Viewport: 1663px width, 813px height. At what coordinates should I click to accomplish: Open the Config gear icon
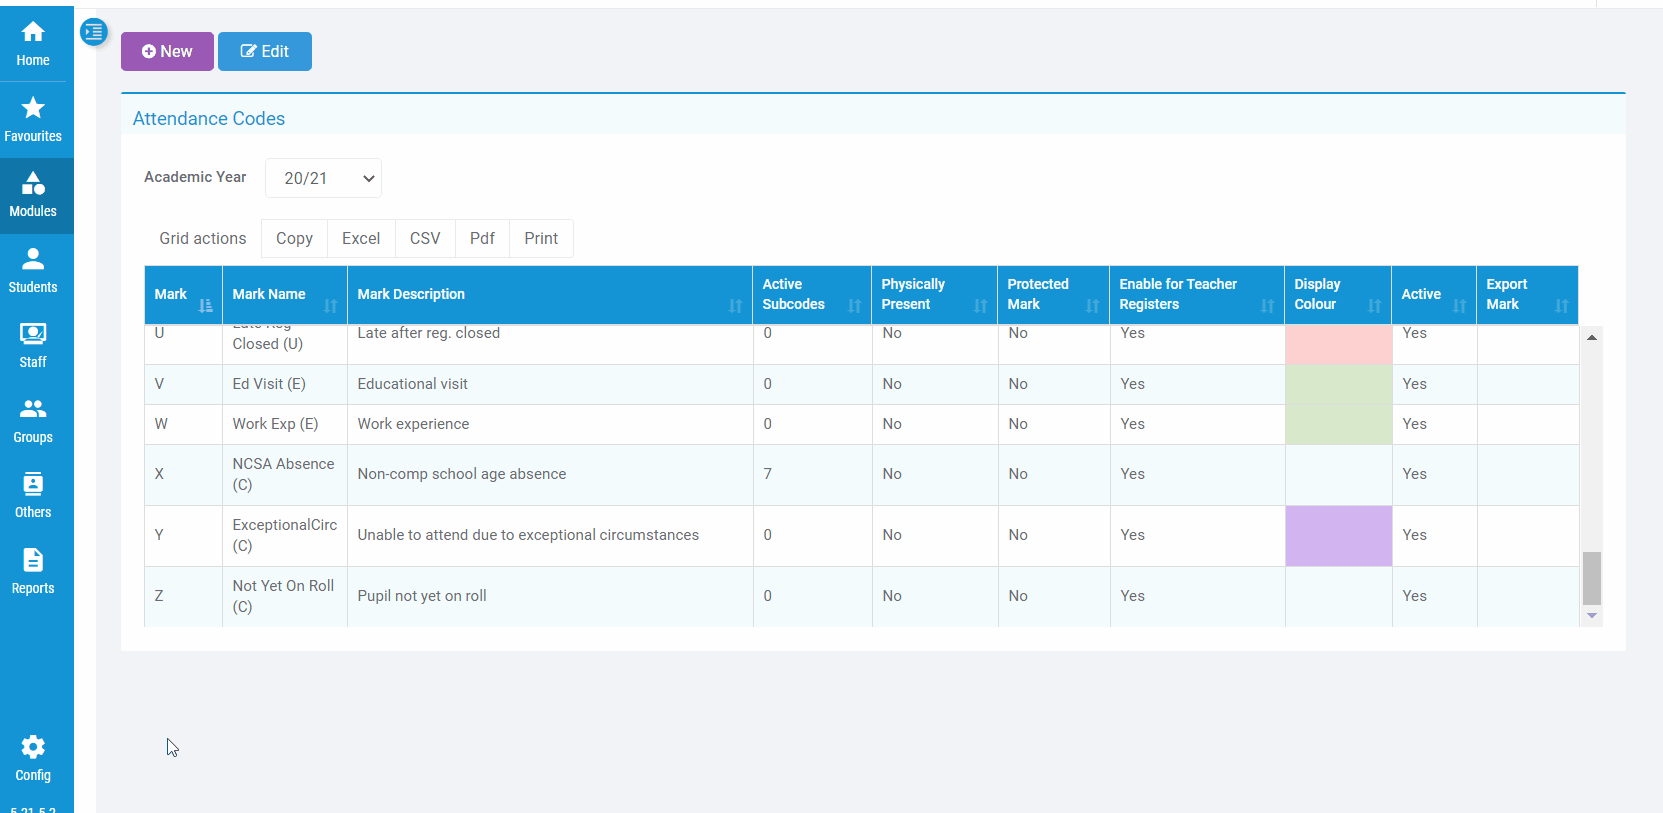33,759
